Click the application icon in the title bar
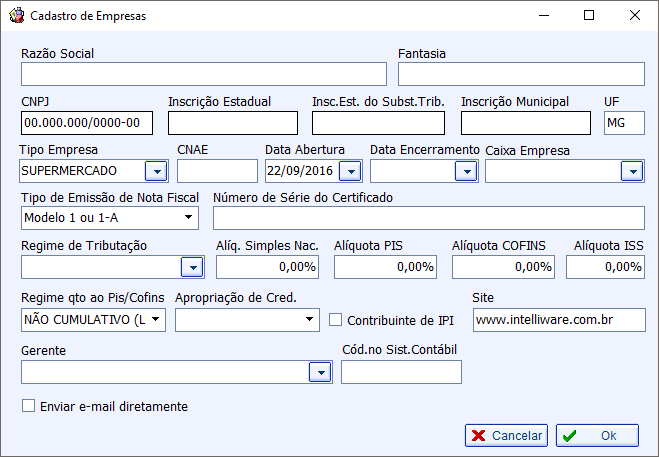Screen dimensions: 659x457 [17, 16]
